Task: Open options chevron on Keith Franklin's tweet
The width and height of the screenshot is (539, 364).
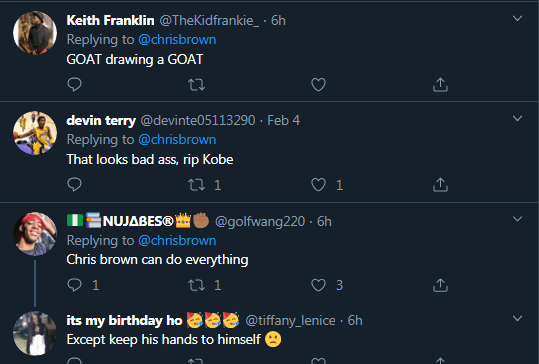Action: 517,18
